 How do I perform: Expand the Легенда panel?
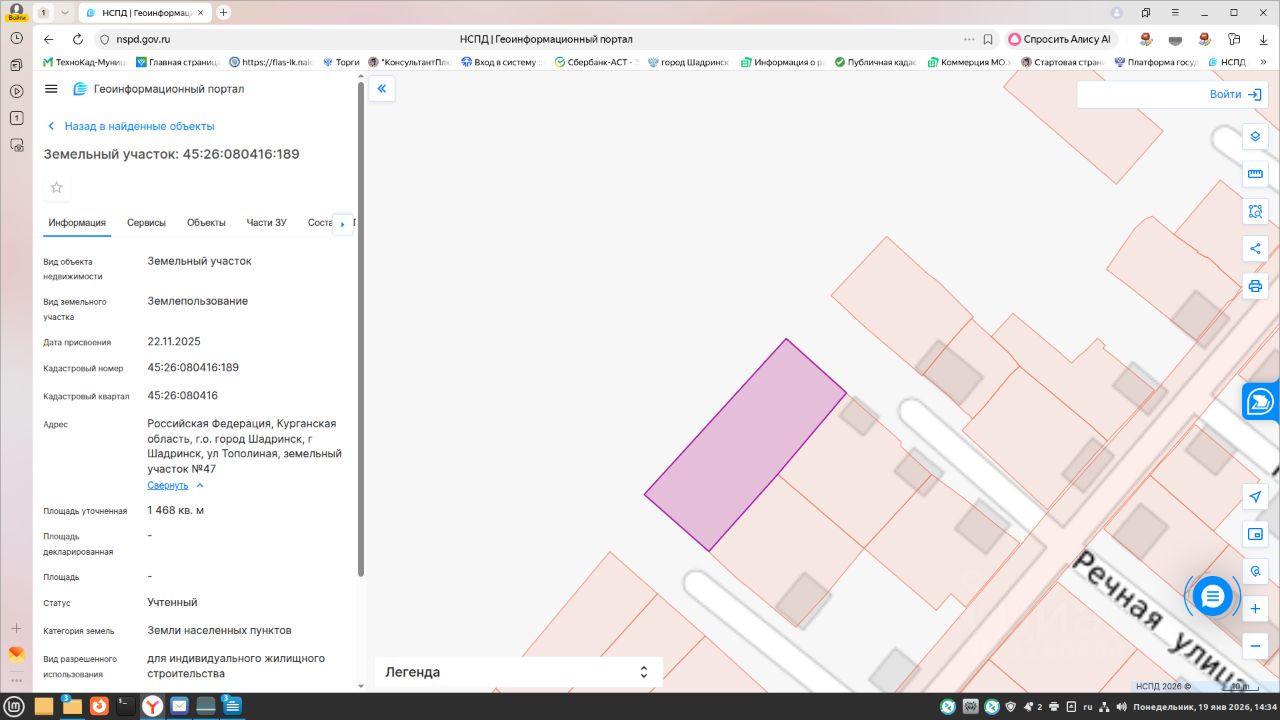(518, 672)
